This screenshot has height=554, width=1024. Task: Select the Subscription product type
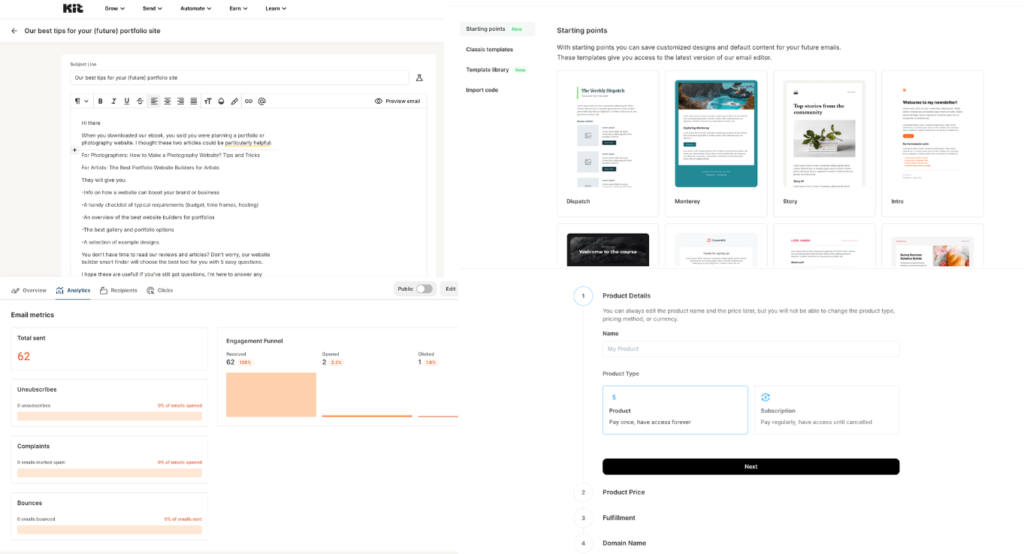(x=826, y=410)
